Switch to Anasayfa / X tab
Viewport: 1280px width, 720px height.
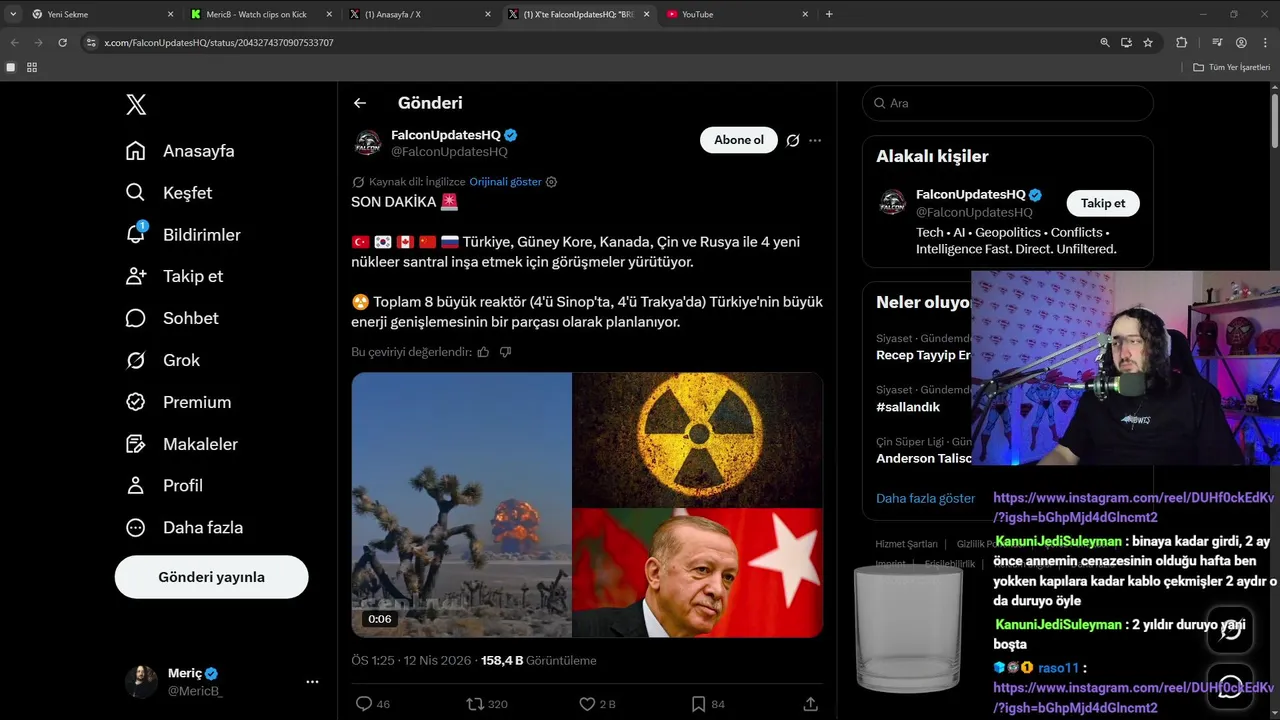(420, 14)
